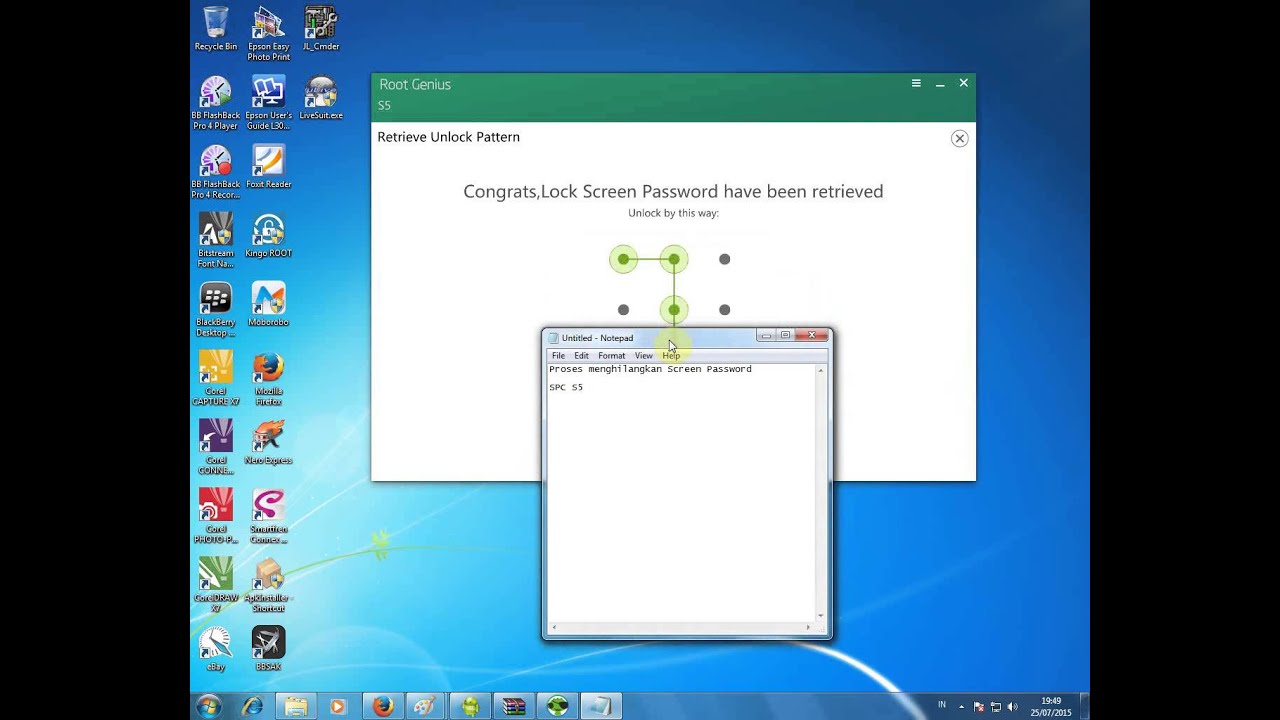Viewport: 1280px width, 720px height.
Task: Open Corel PHOTO-PAINT desktop shortcut
Action: pos(216,517)
